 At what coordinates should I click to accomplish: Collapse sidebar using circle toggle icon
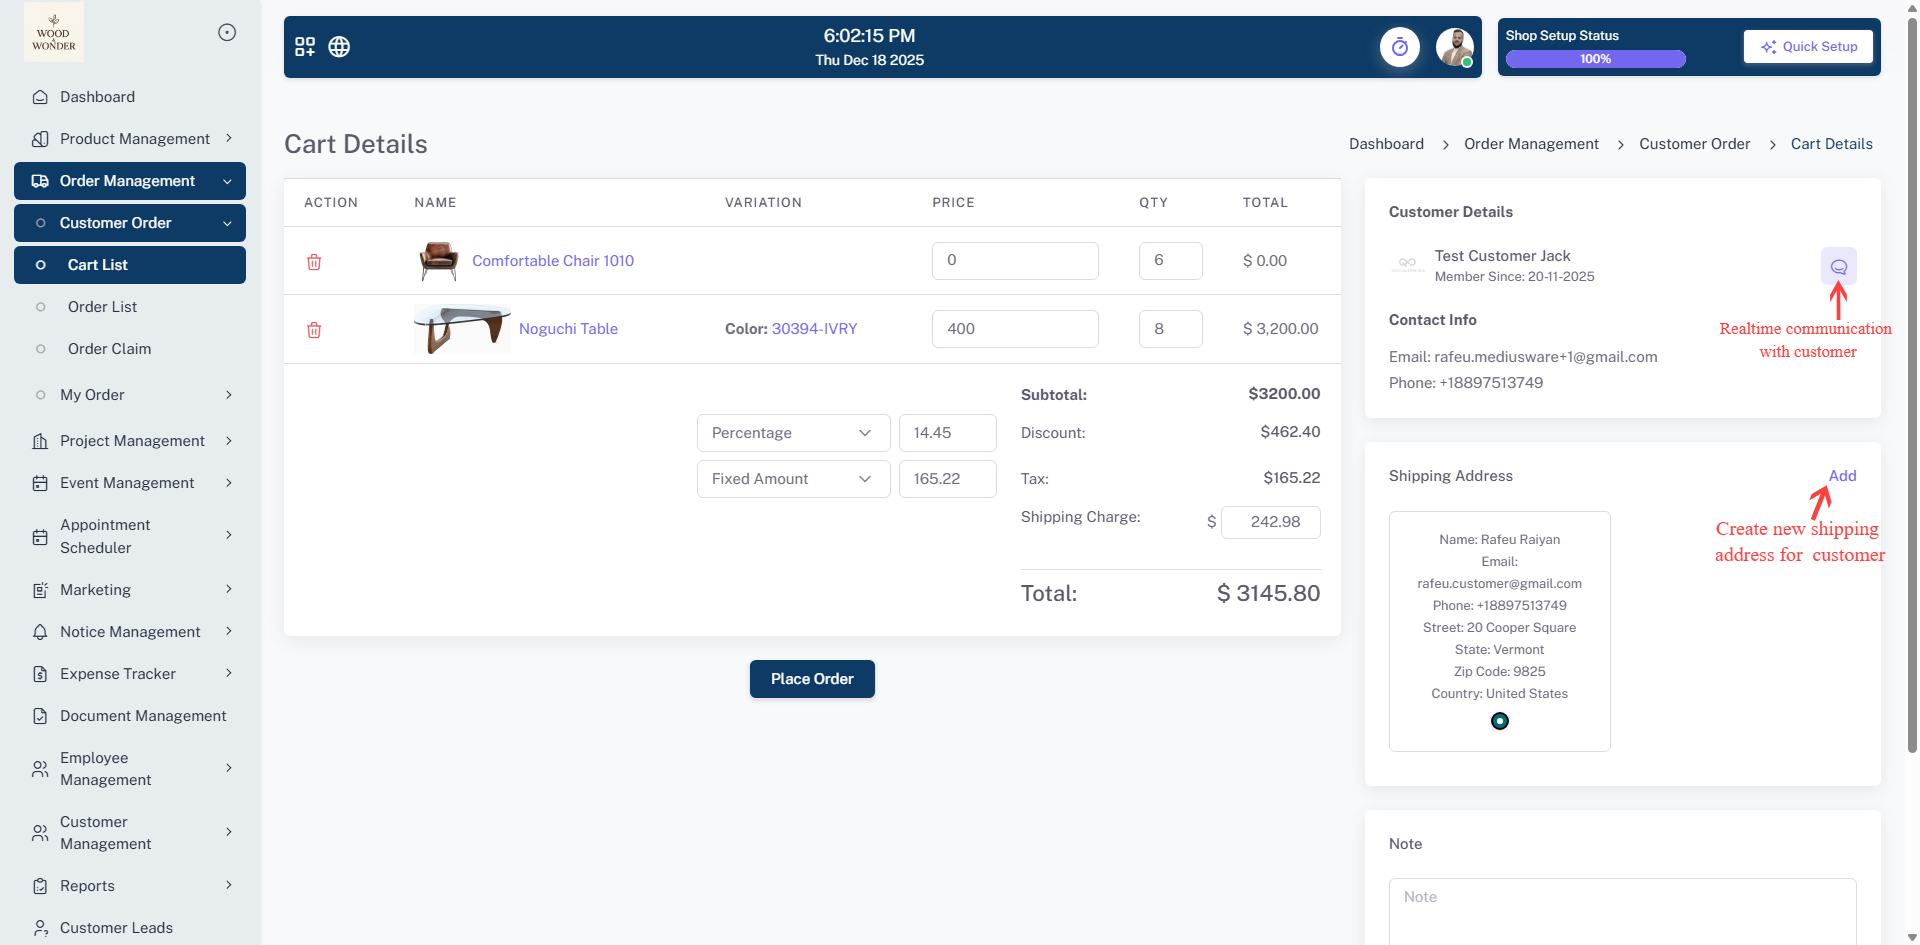pos(227,33)
